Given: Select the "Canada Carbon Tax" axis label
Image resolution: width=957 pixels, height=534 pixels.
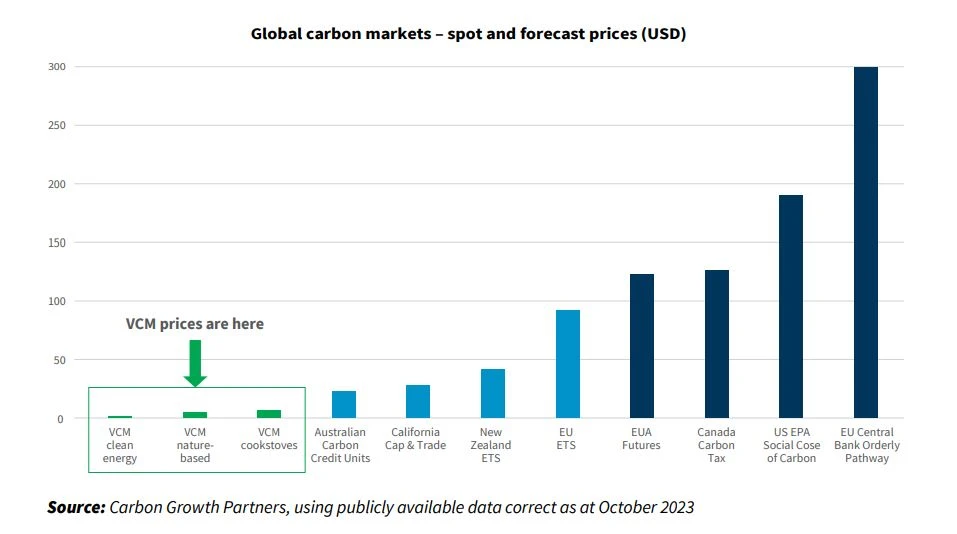Looking at the screenshot, I should (x=716, y=445).
